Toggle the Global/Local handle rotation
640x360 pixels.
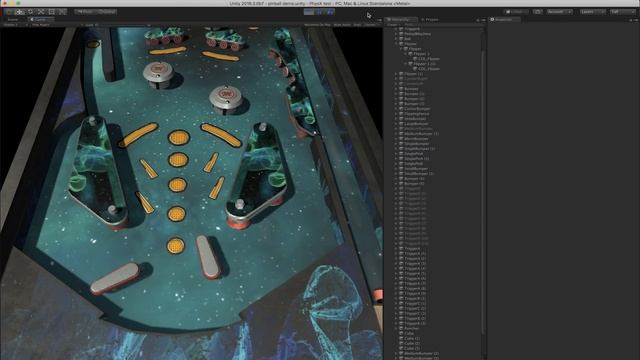click(x=107, y=12)
